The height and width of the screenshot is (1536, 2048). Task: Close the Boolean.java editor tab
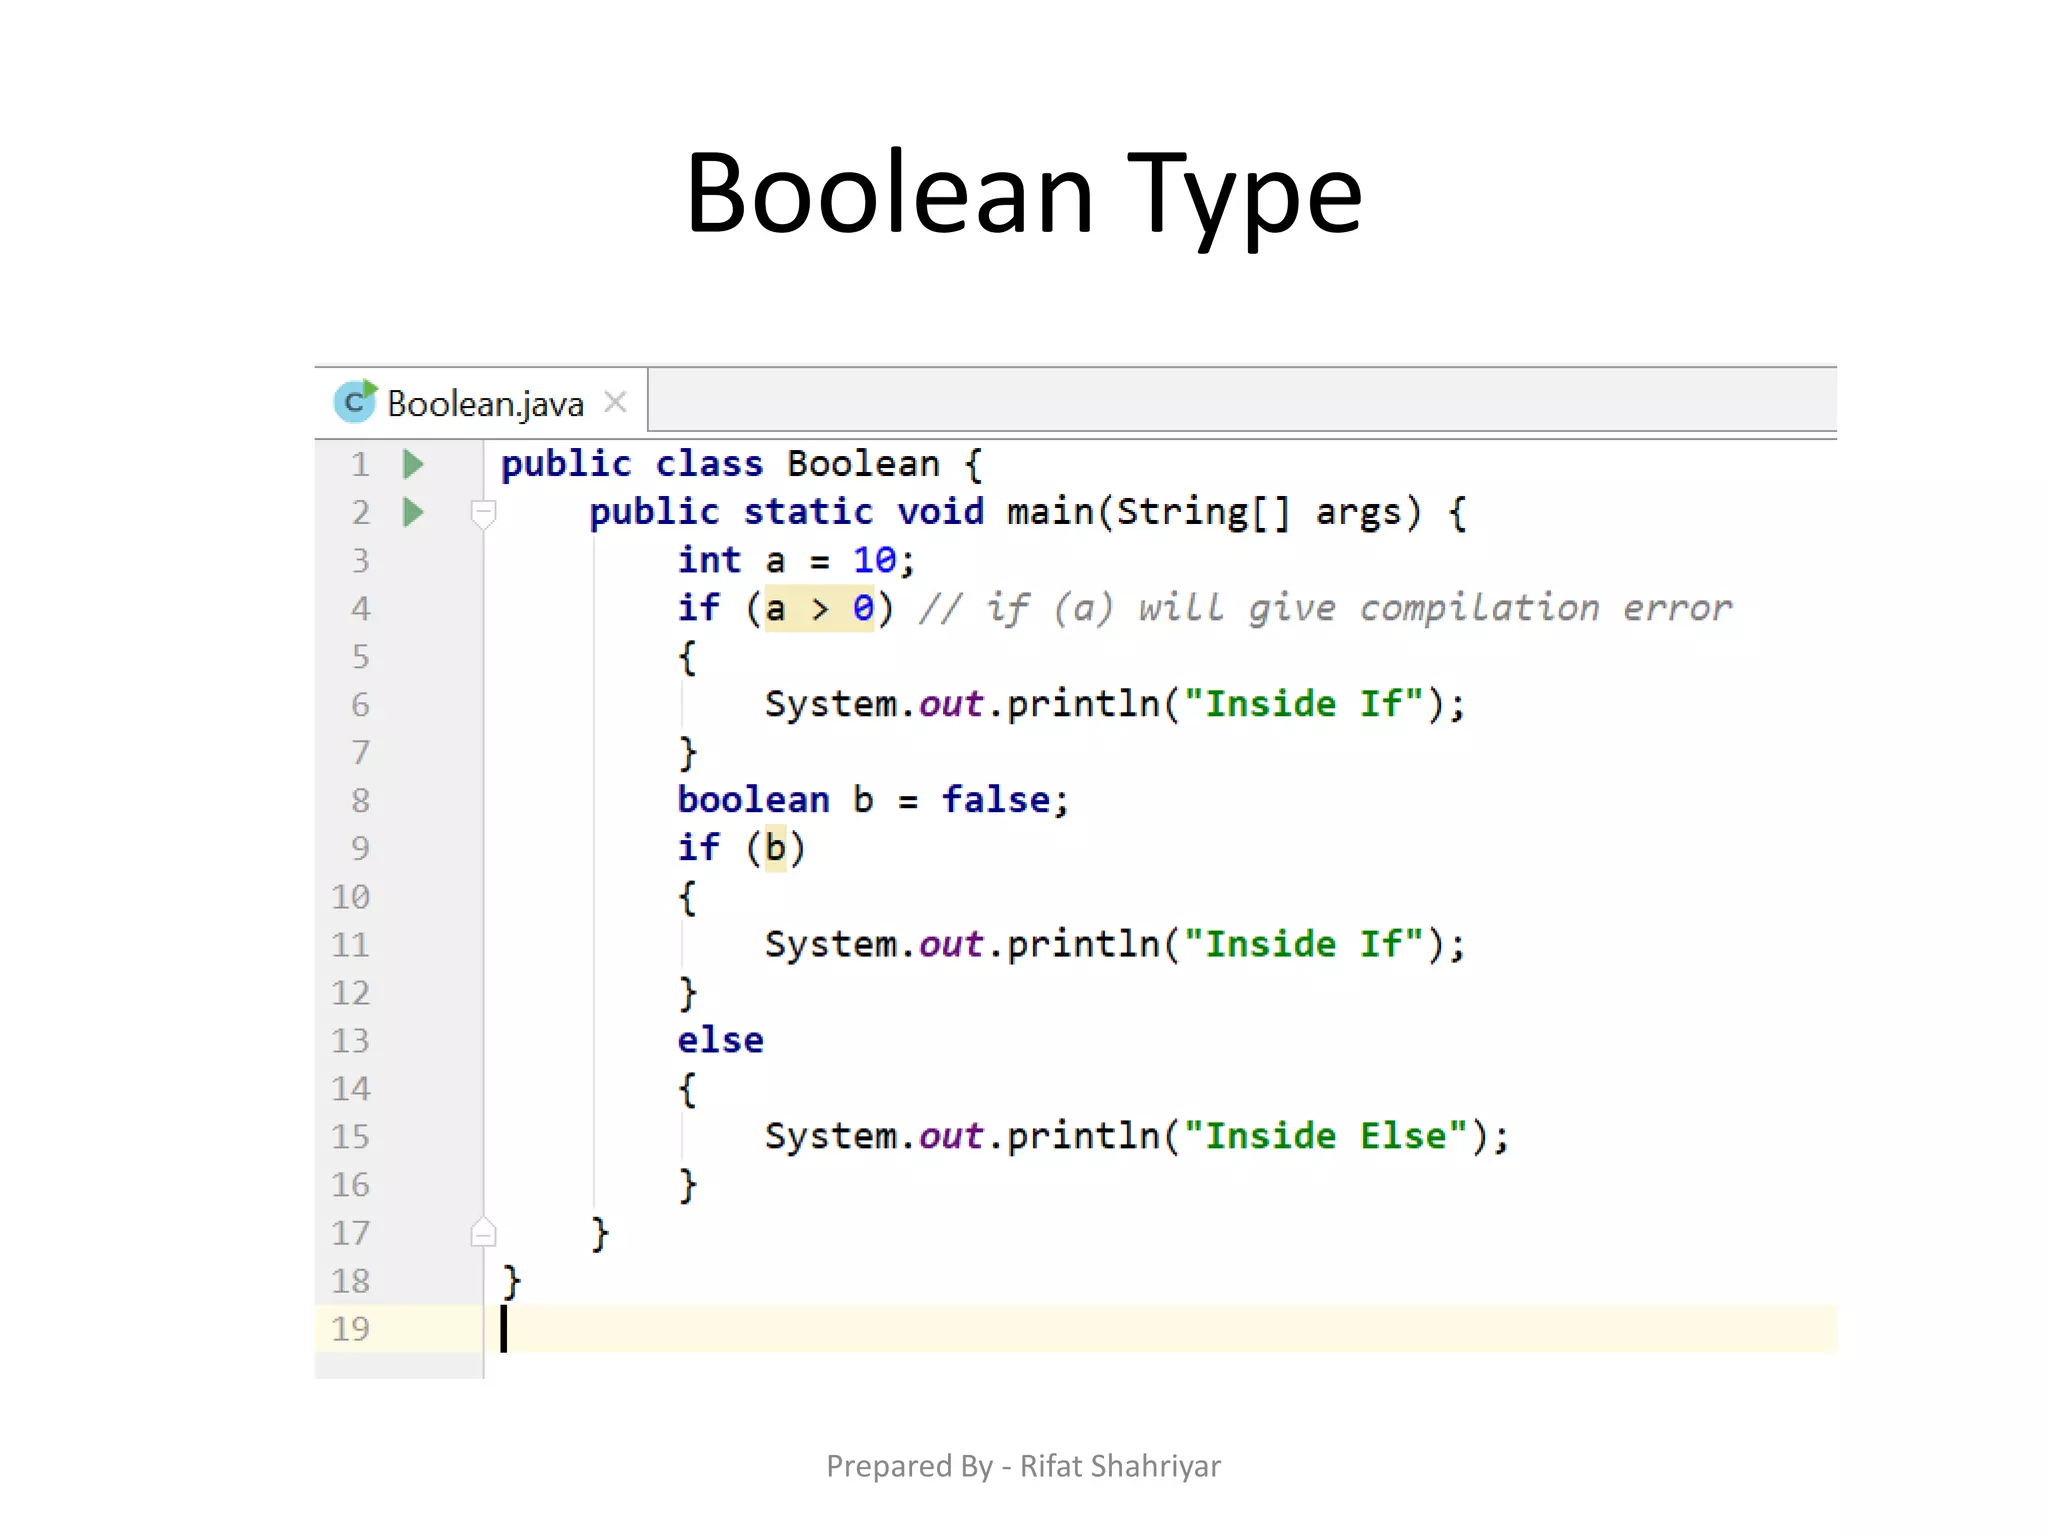pos(616,402)
